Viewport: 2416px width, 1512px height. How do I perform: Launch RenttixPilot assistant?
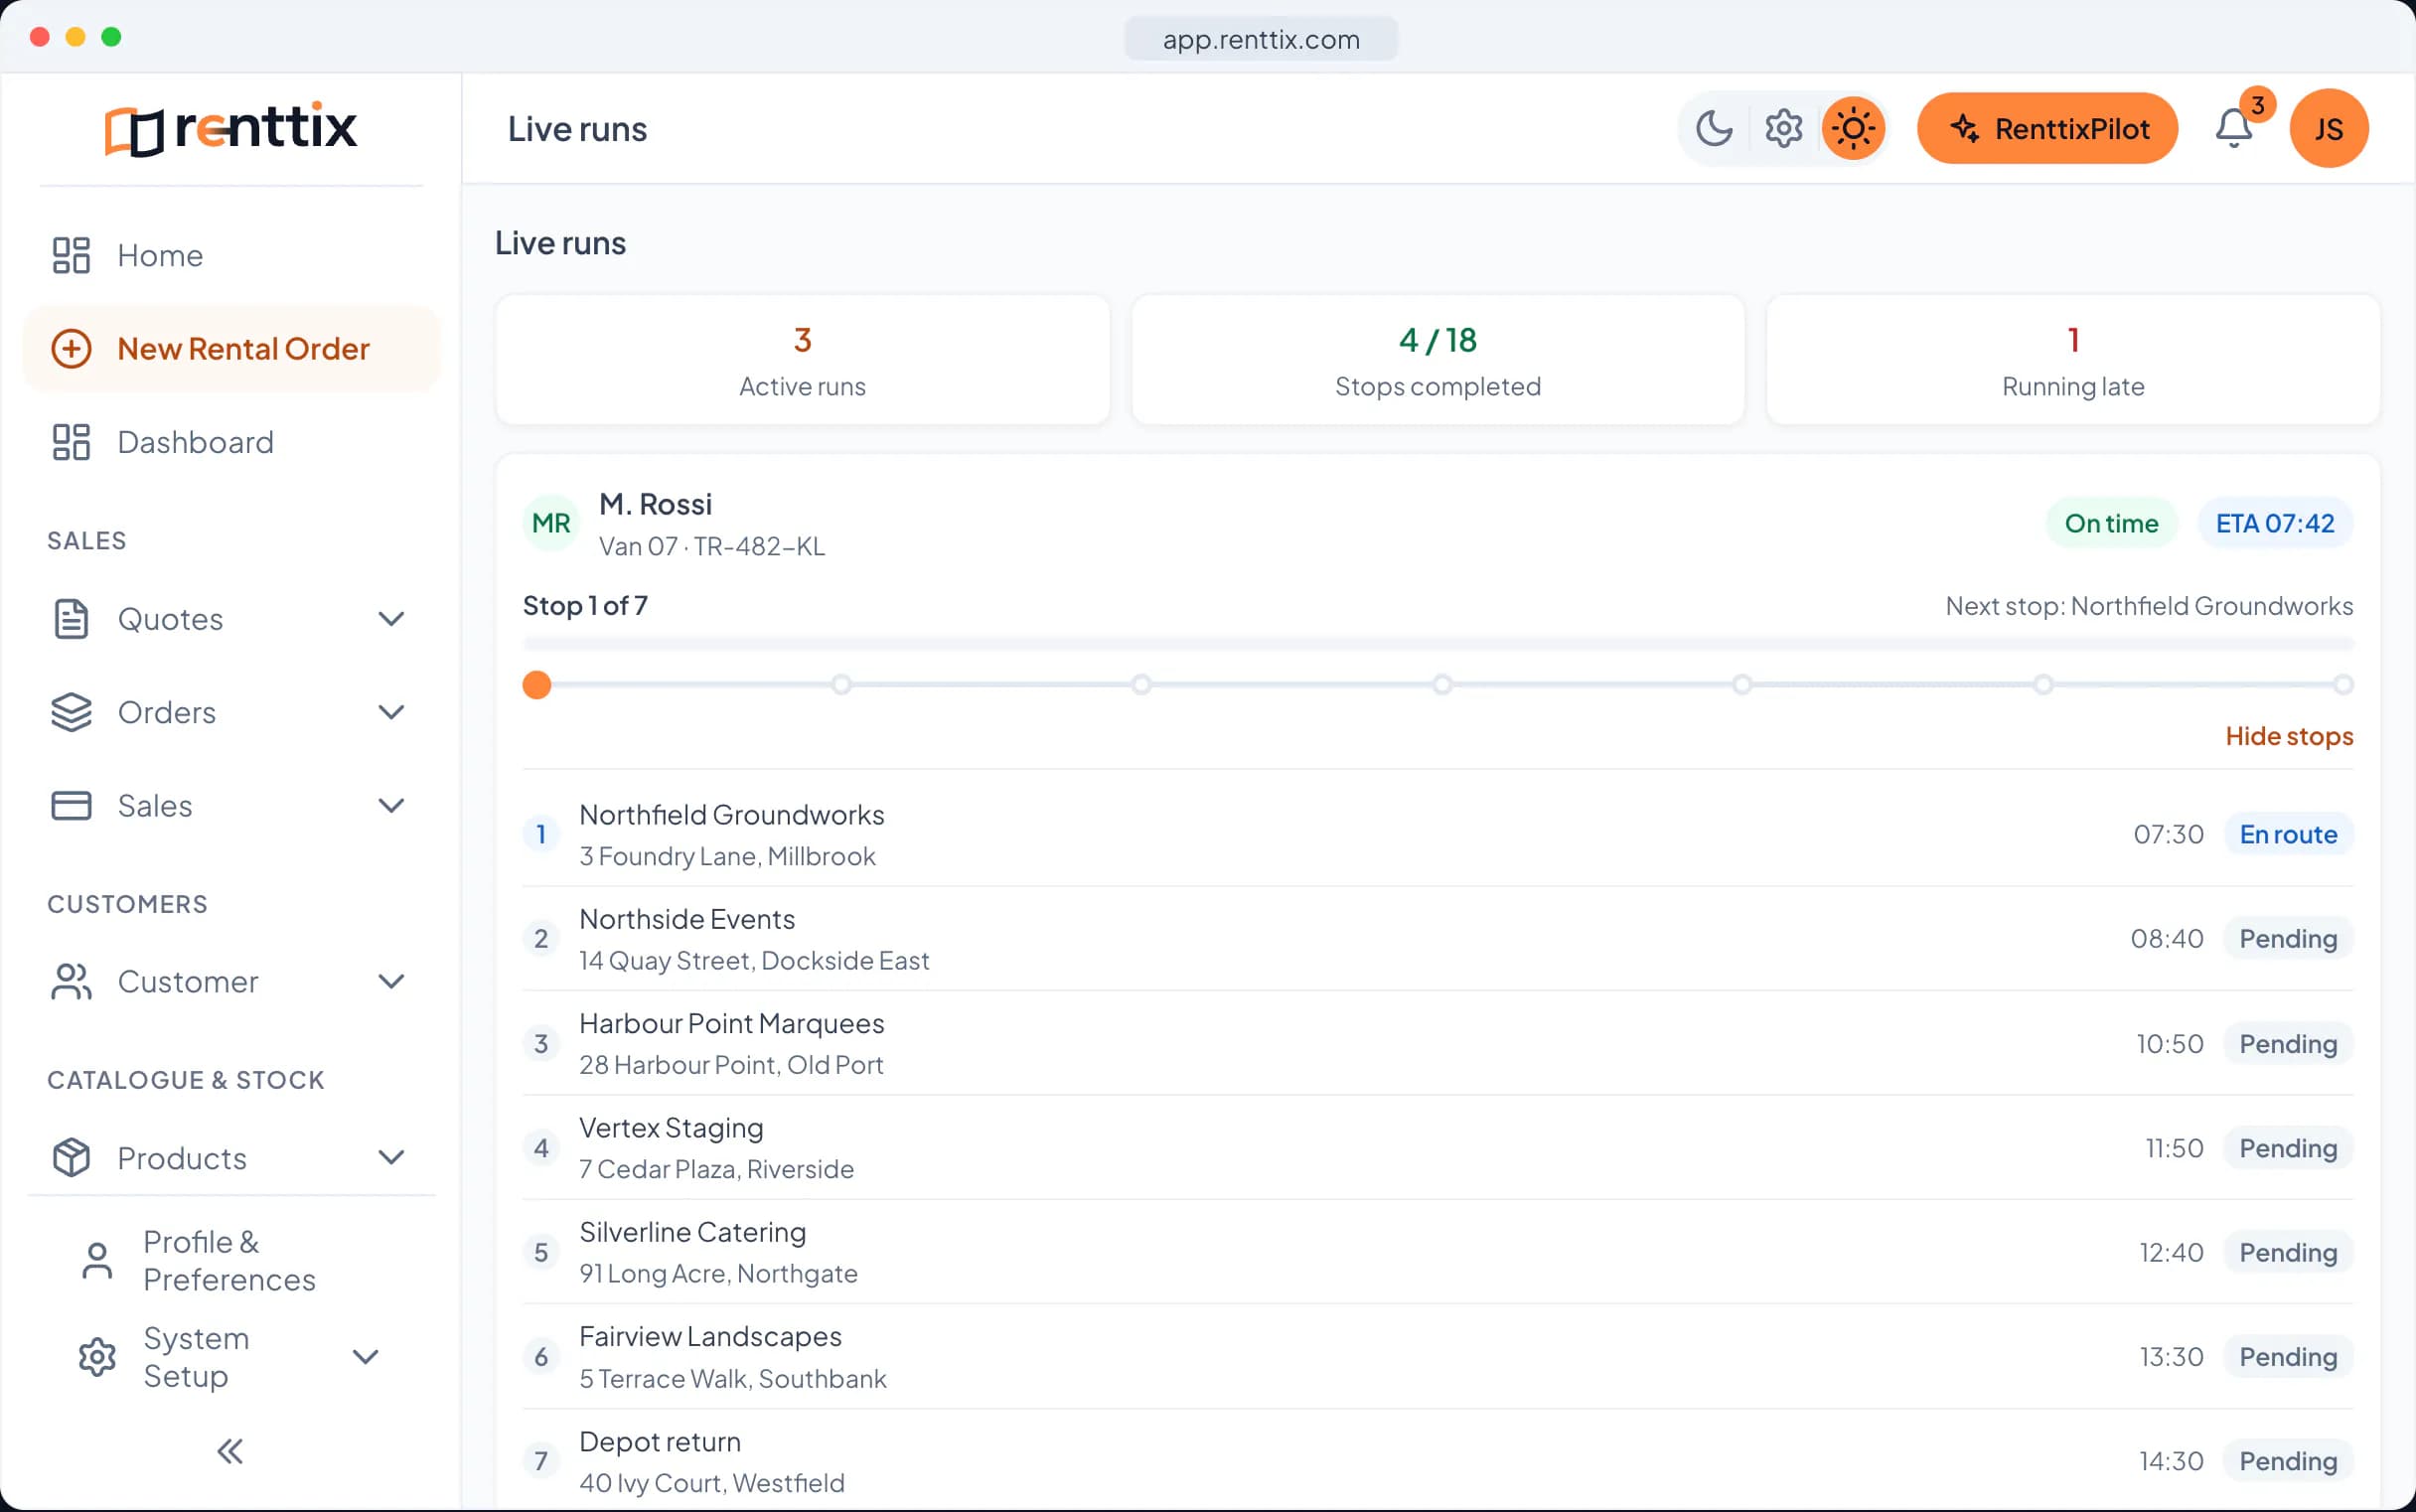click(x=2047, y=128)
